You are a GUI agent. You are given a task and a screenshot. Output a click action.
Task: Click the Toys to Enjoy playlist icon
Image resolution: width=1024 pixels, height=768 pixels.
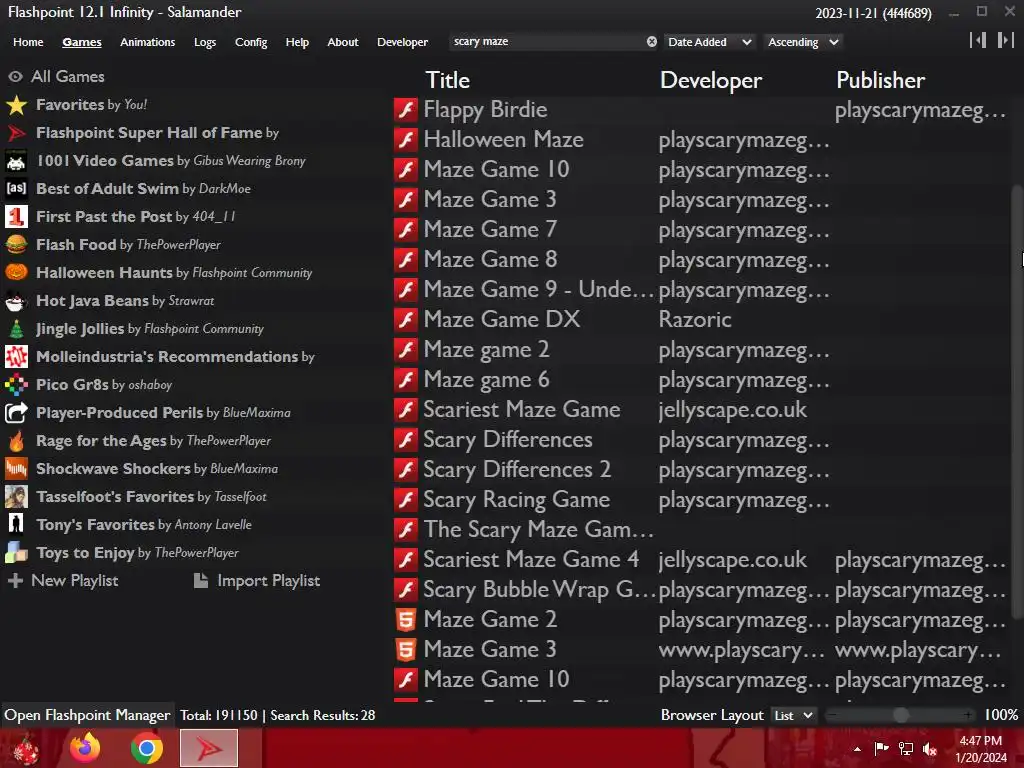point(16,552)
